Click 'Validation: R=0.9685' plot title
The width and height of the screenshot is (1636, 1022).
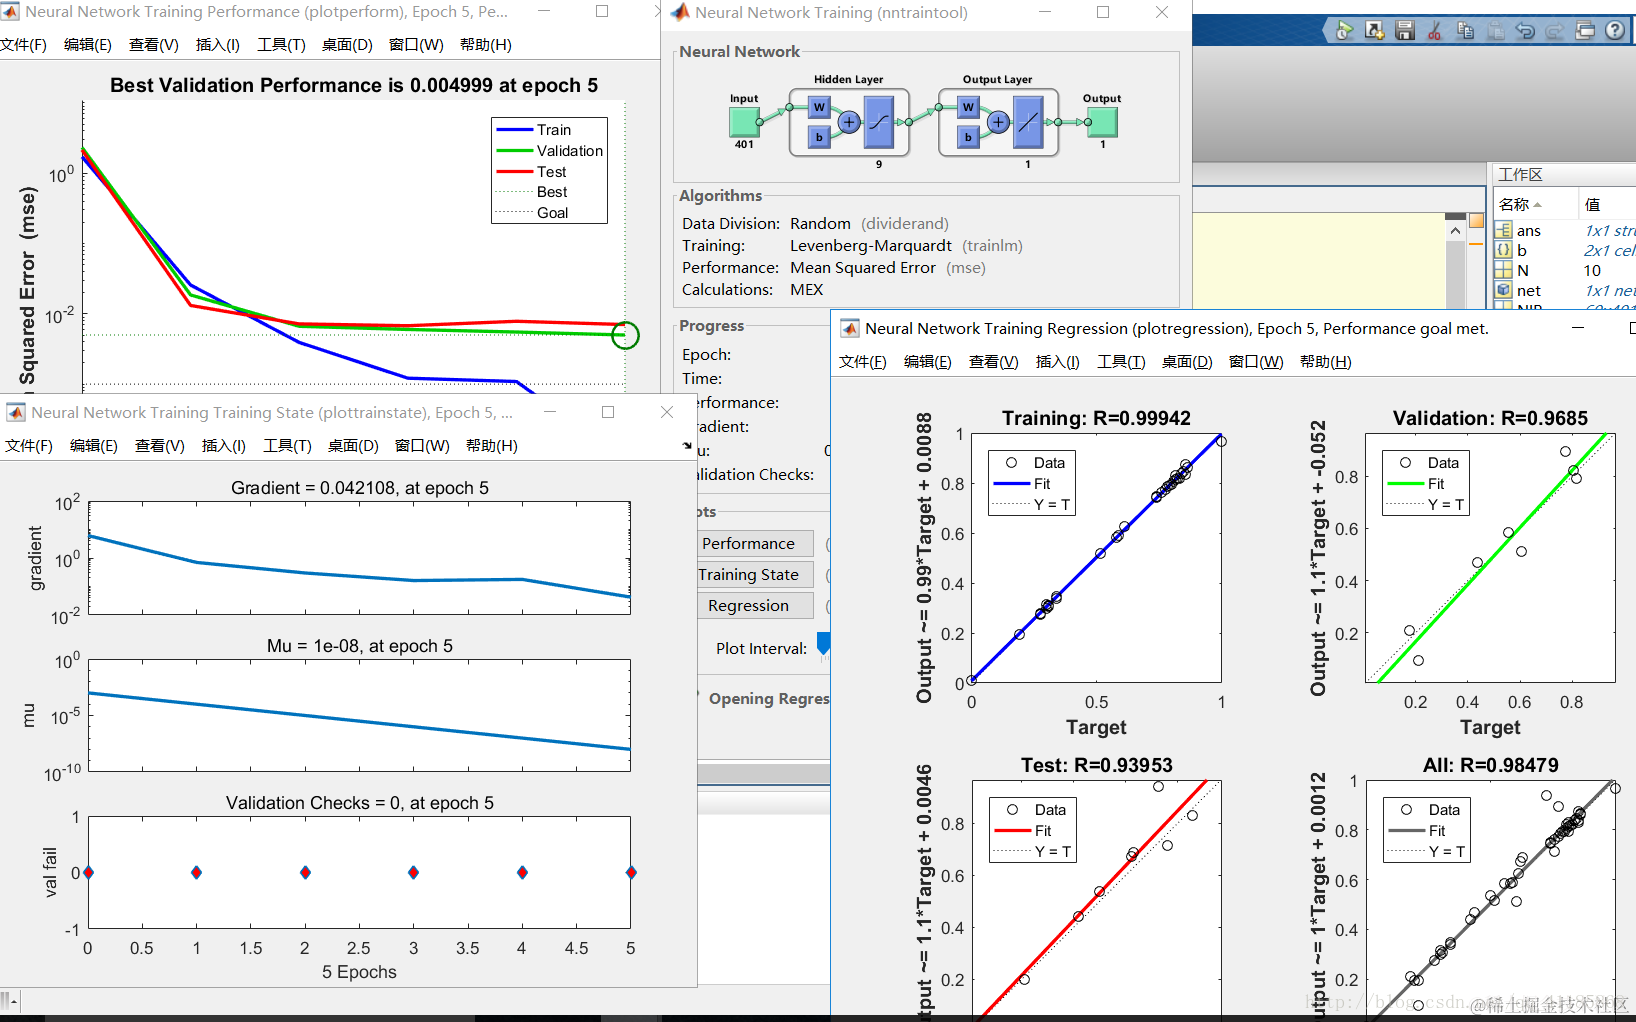(1490, 418)
